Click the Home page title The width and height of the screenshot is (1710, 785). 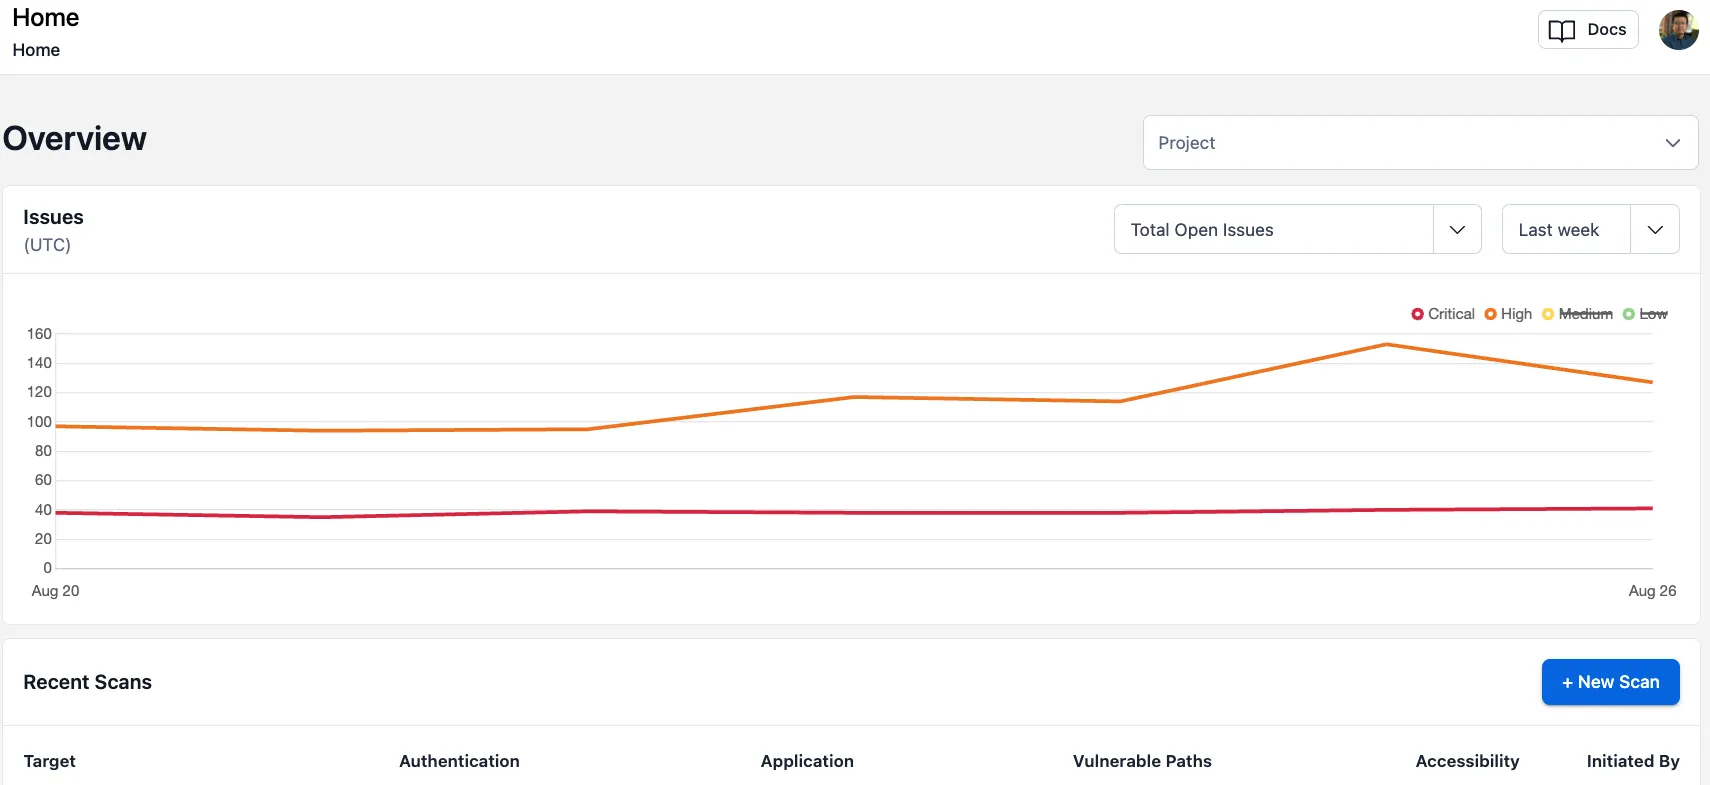click(x=46, y=18)
